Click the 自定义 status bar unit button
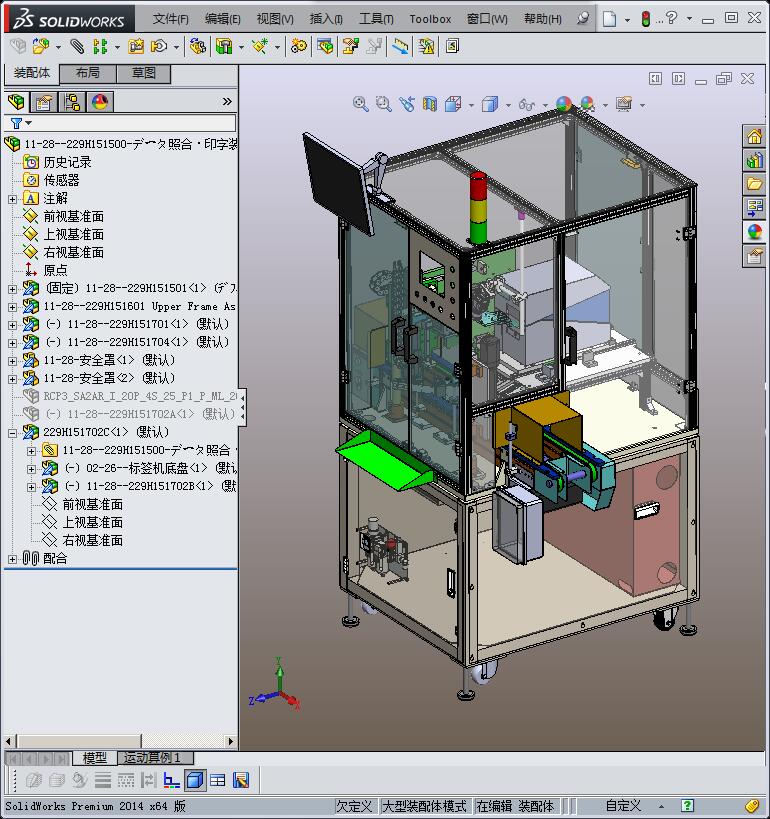Viewport: 770px width, 819px height. tap(623, 806)
